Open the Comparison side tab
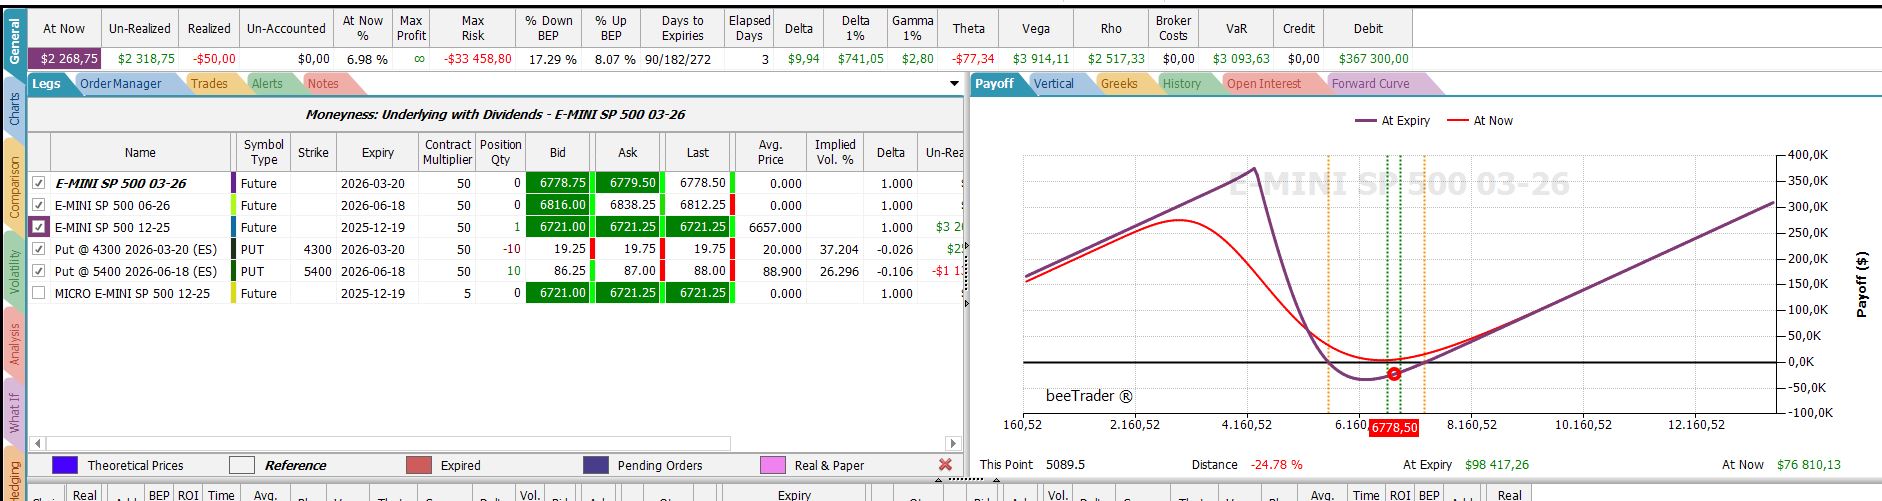Screen dimensions: 1882x501 tap(14, 187)
